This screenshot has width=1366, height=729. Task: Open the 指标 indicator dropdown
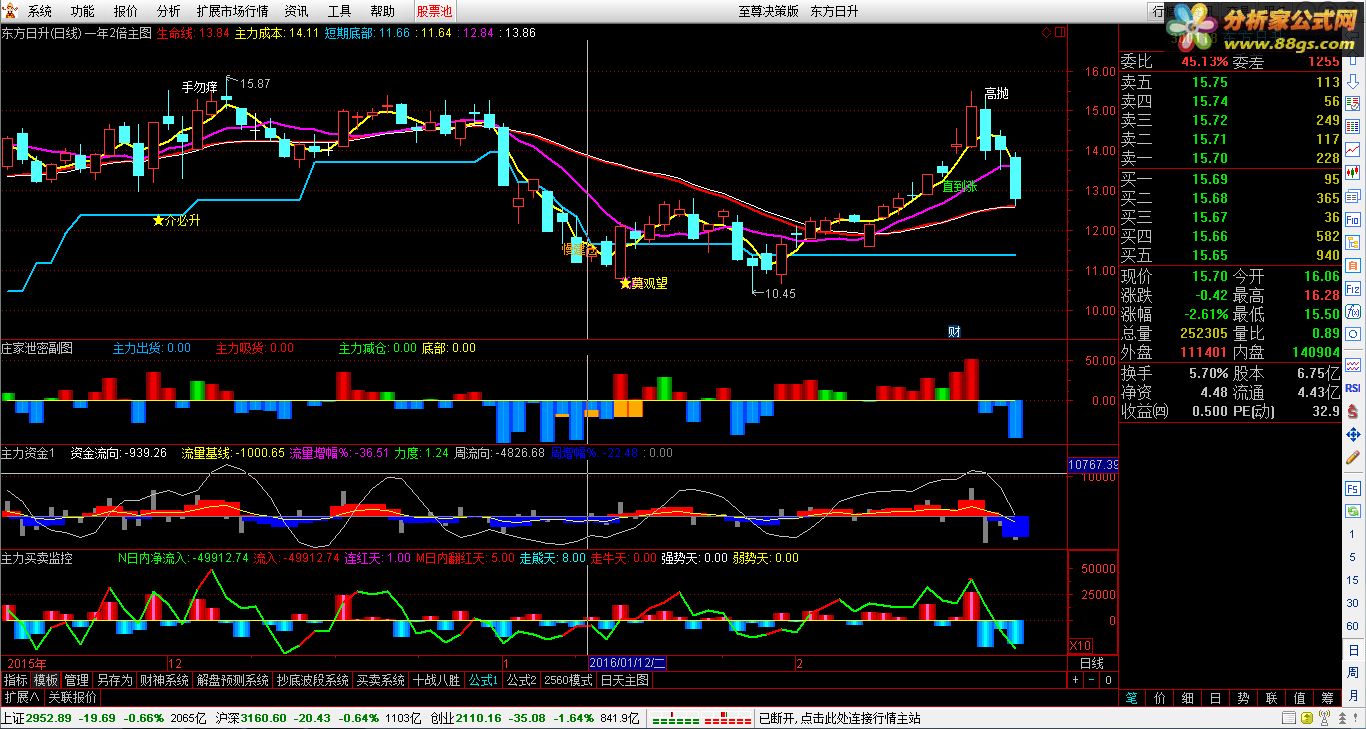pyautogui.click(x=15, y=680)
